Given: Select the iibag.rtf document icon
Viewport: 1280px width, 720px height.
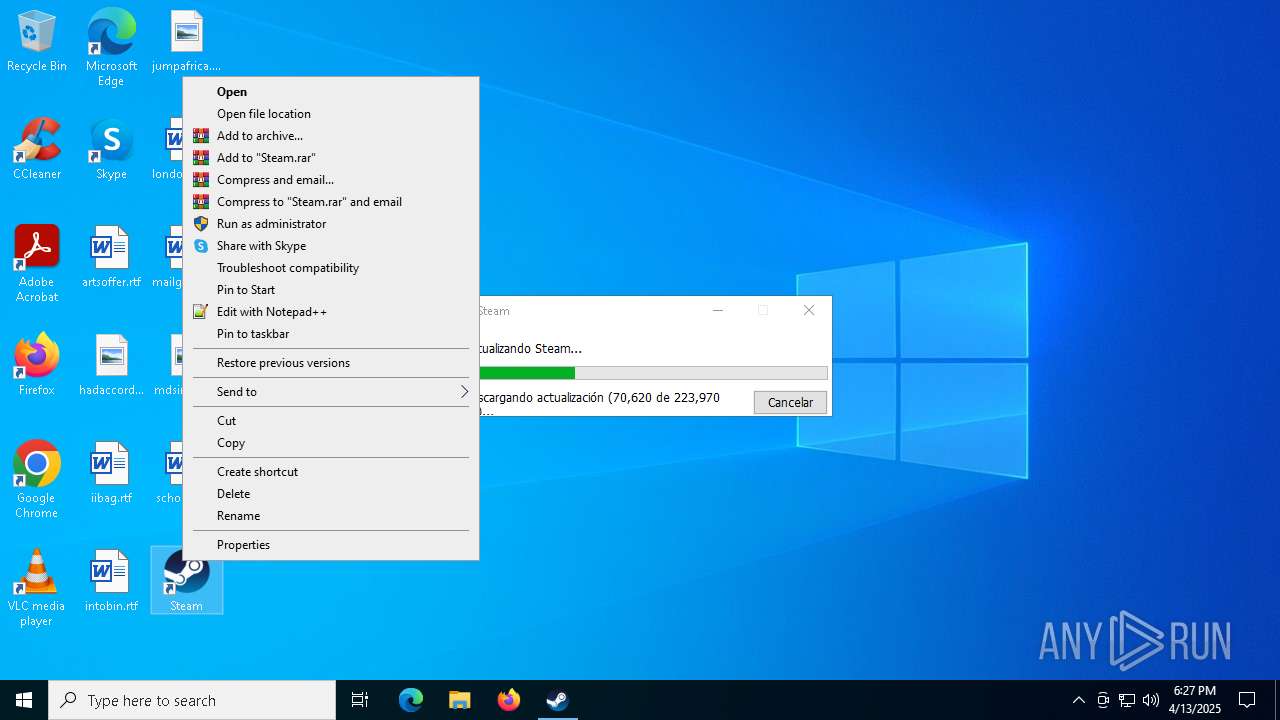Looking at the screenshot, I should pyautogui.click(x=111, y=474).
